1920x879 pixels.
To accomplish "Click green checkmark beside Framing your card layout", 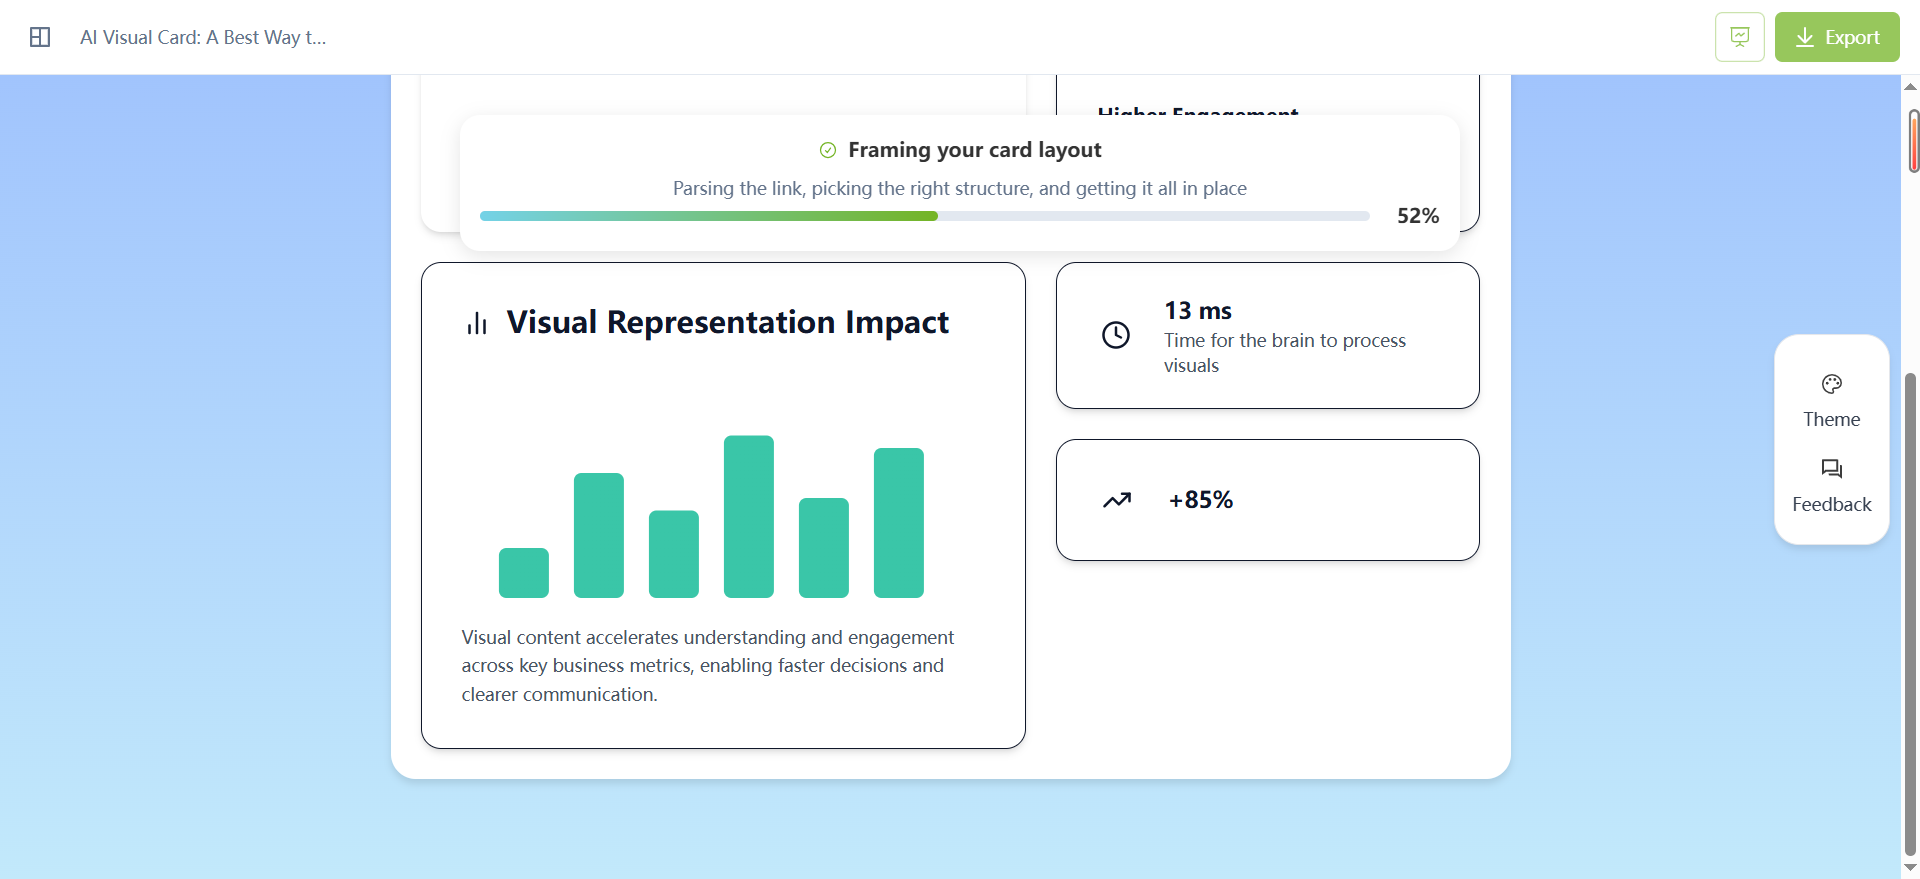I will (828, 150).
